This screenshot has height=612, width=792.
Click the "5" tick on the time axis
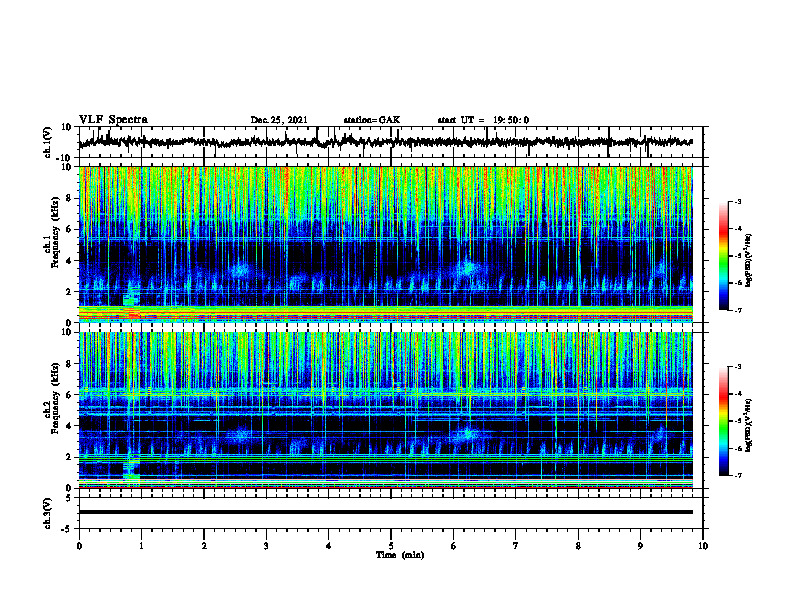pos(391,546)
